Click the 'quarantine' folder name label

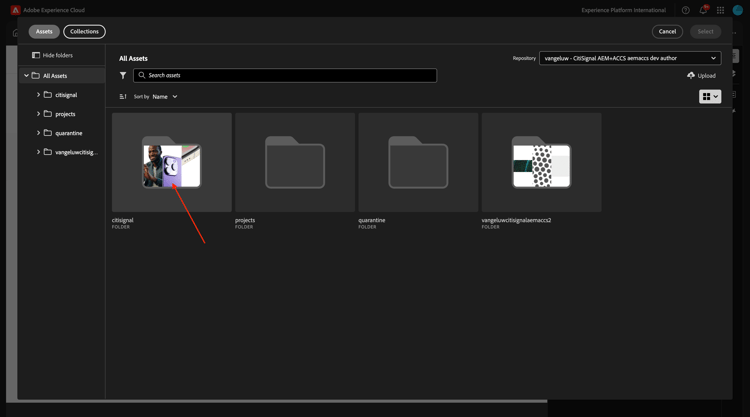pos(372,220)
